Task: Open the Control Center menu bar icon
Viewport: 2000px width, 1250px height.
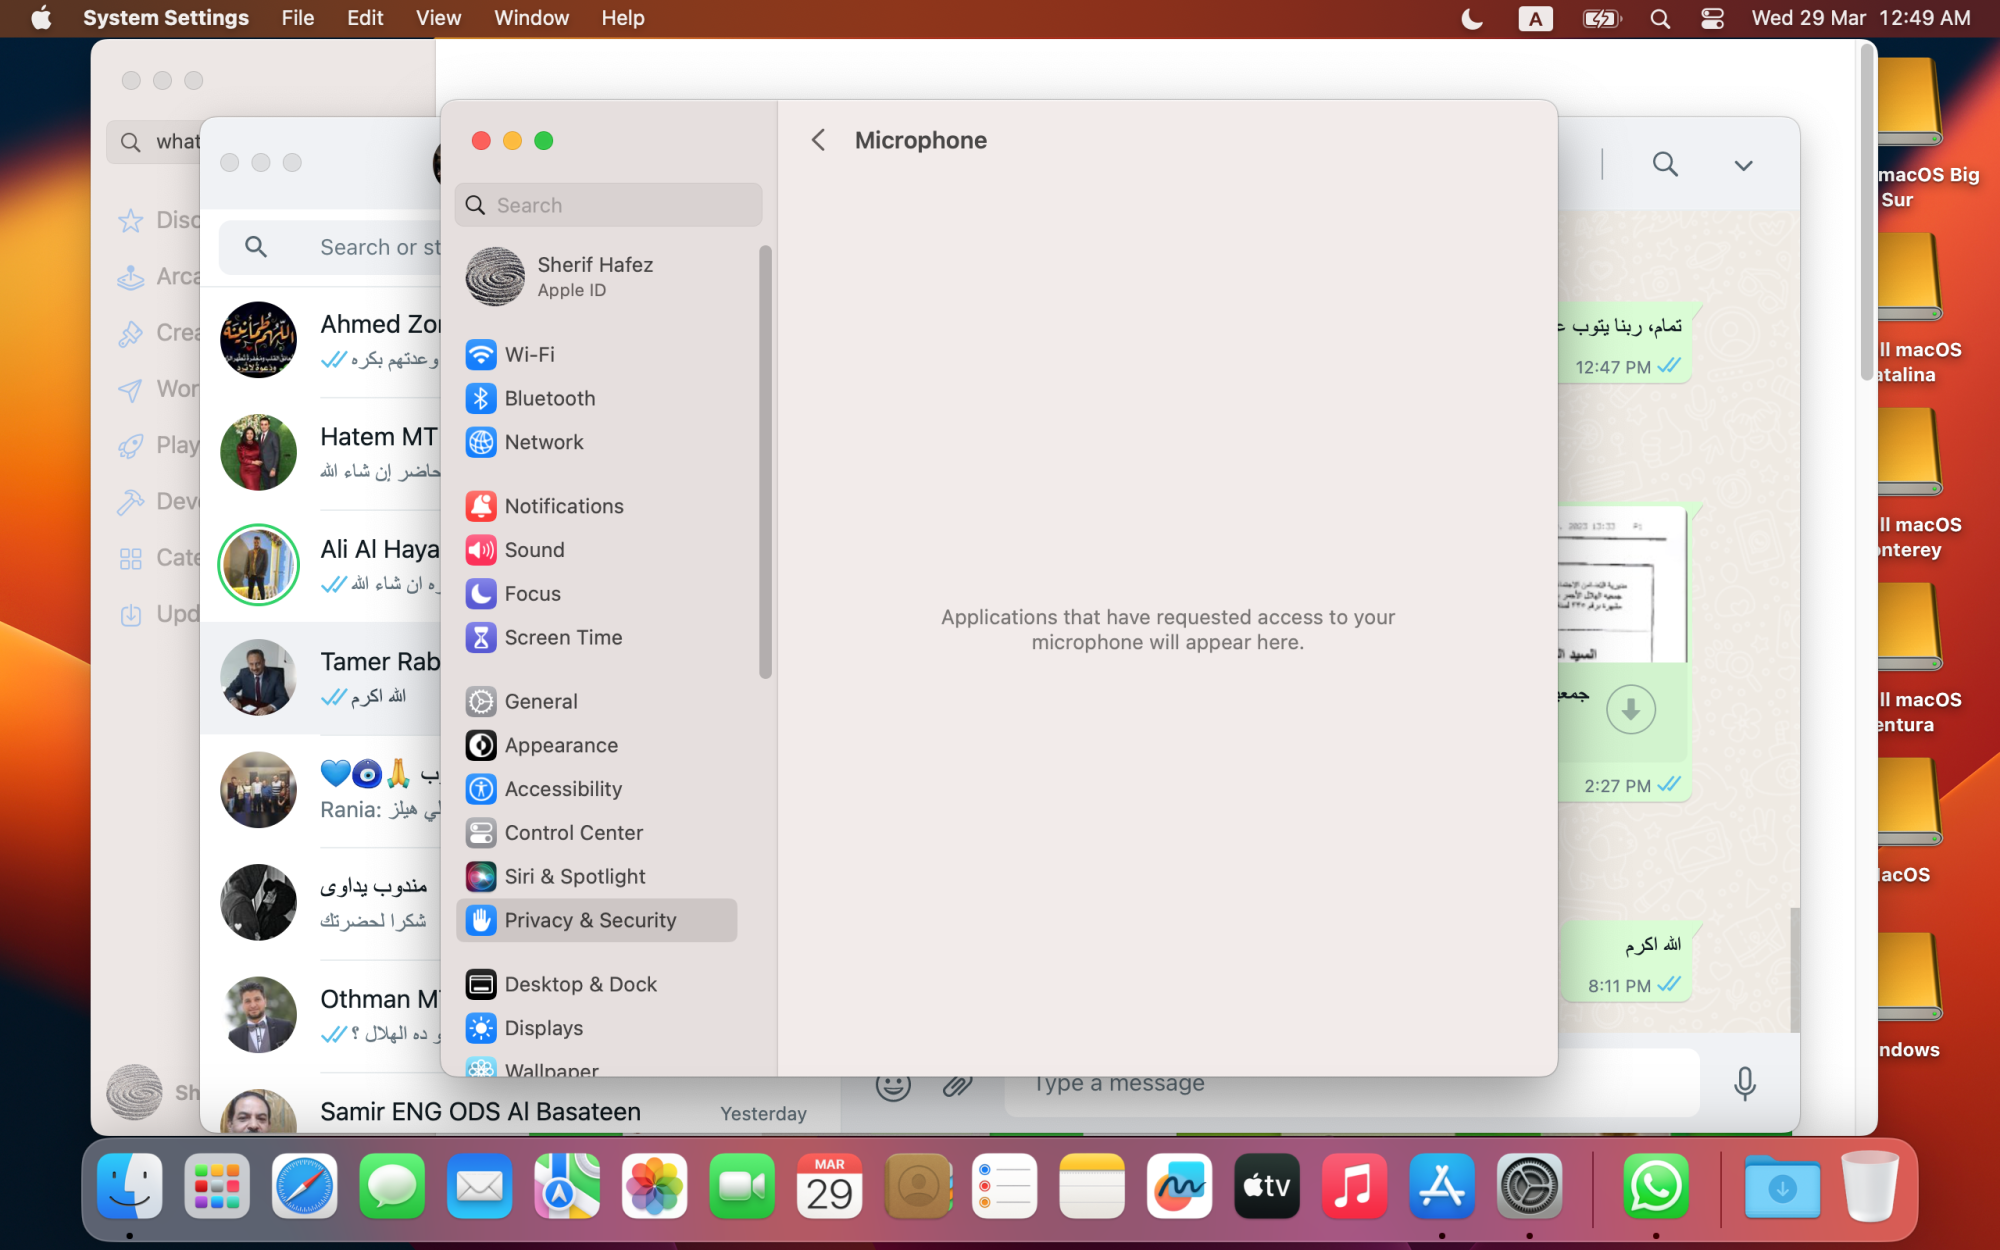Action: (x=1712, y=18)
